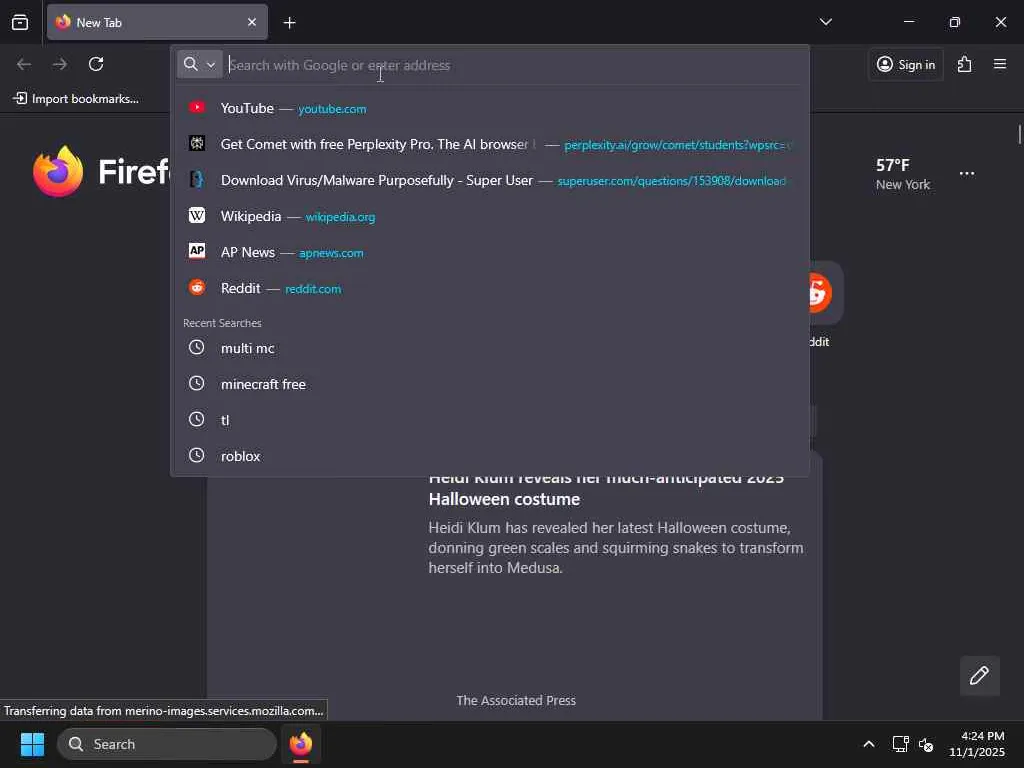Open the Extensions puzzle icon
This screenshot has width=1024, height=768.
pyautogui.click(x=964, y=64)
